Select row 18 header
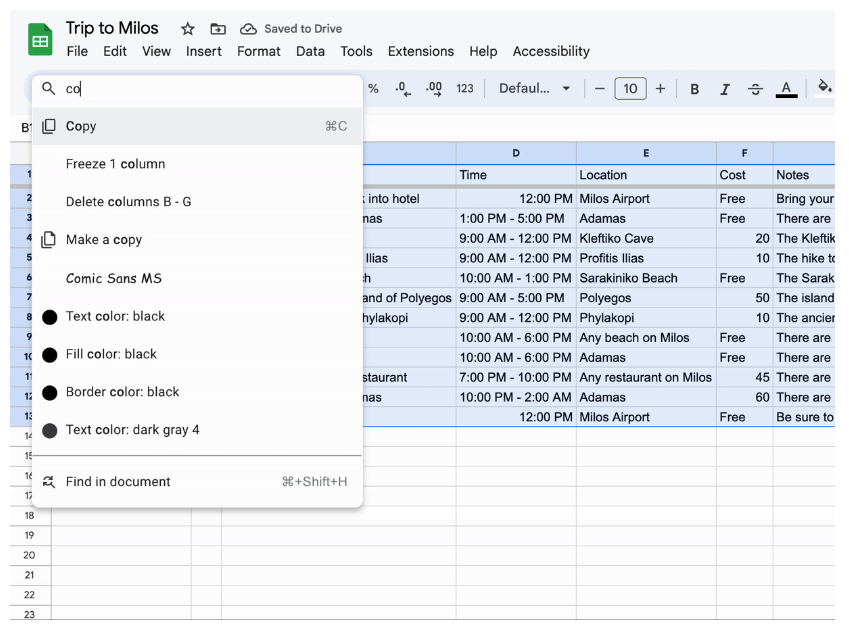849x625 pixels. [30, 515]
